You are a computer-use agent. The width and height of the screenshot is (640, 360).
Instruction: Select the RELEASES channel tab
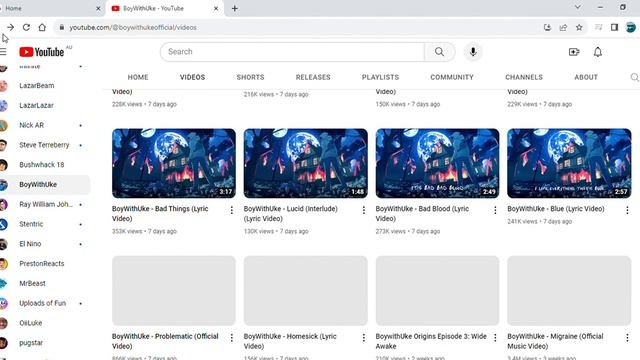(x=313, y=77)
